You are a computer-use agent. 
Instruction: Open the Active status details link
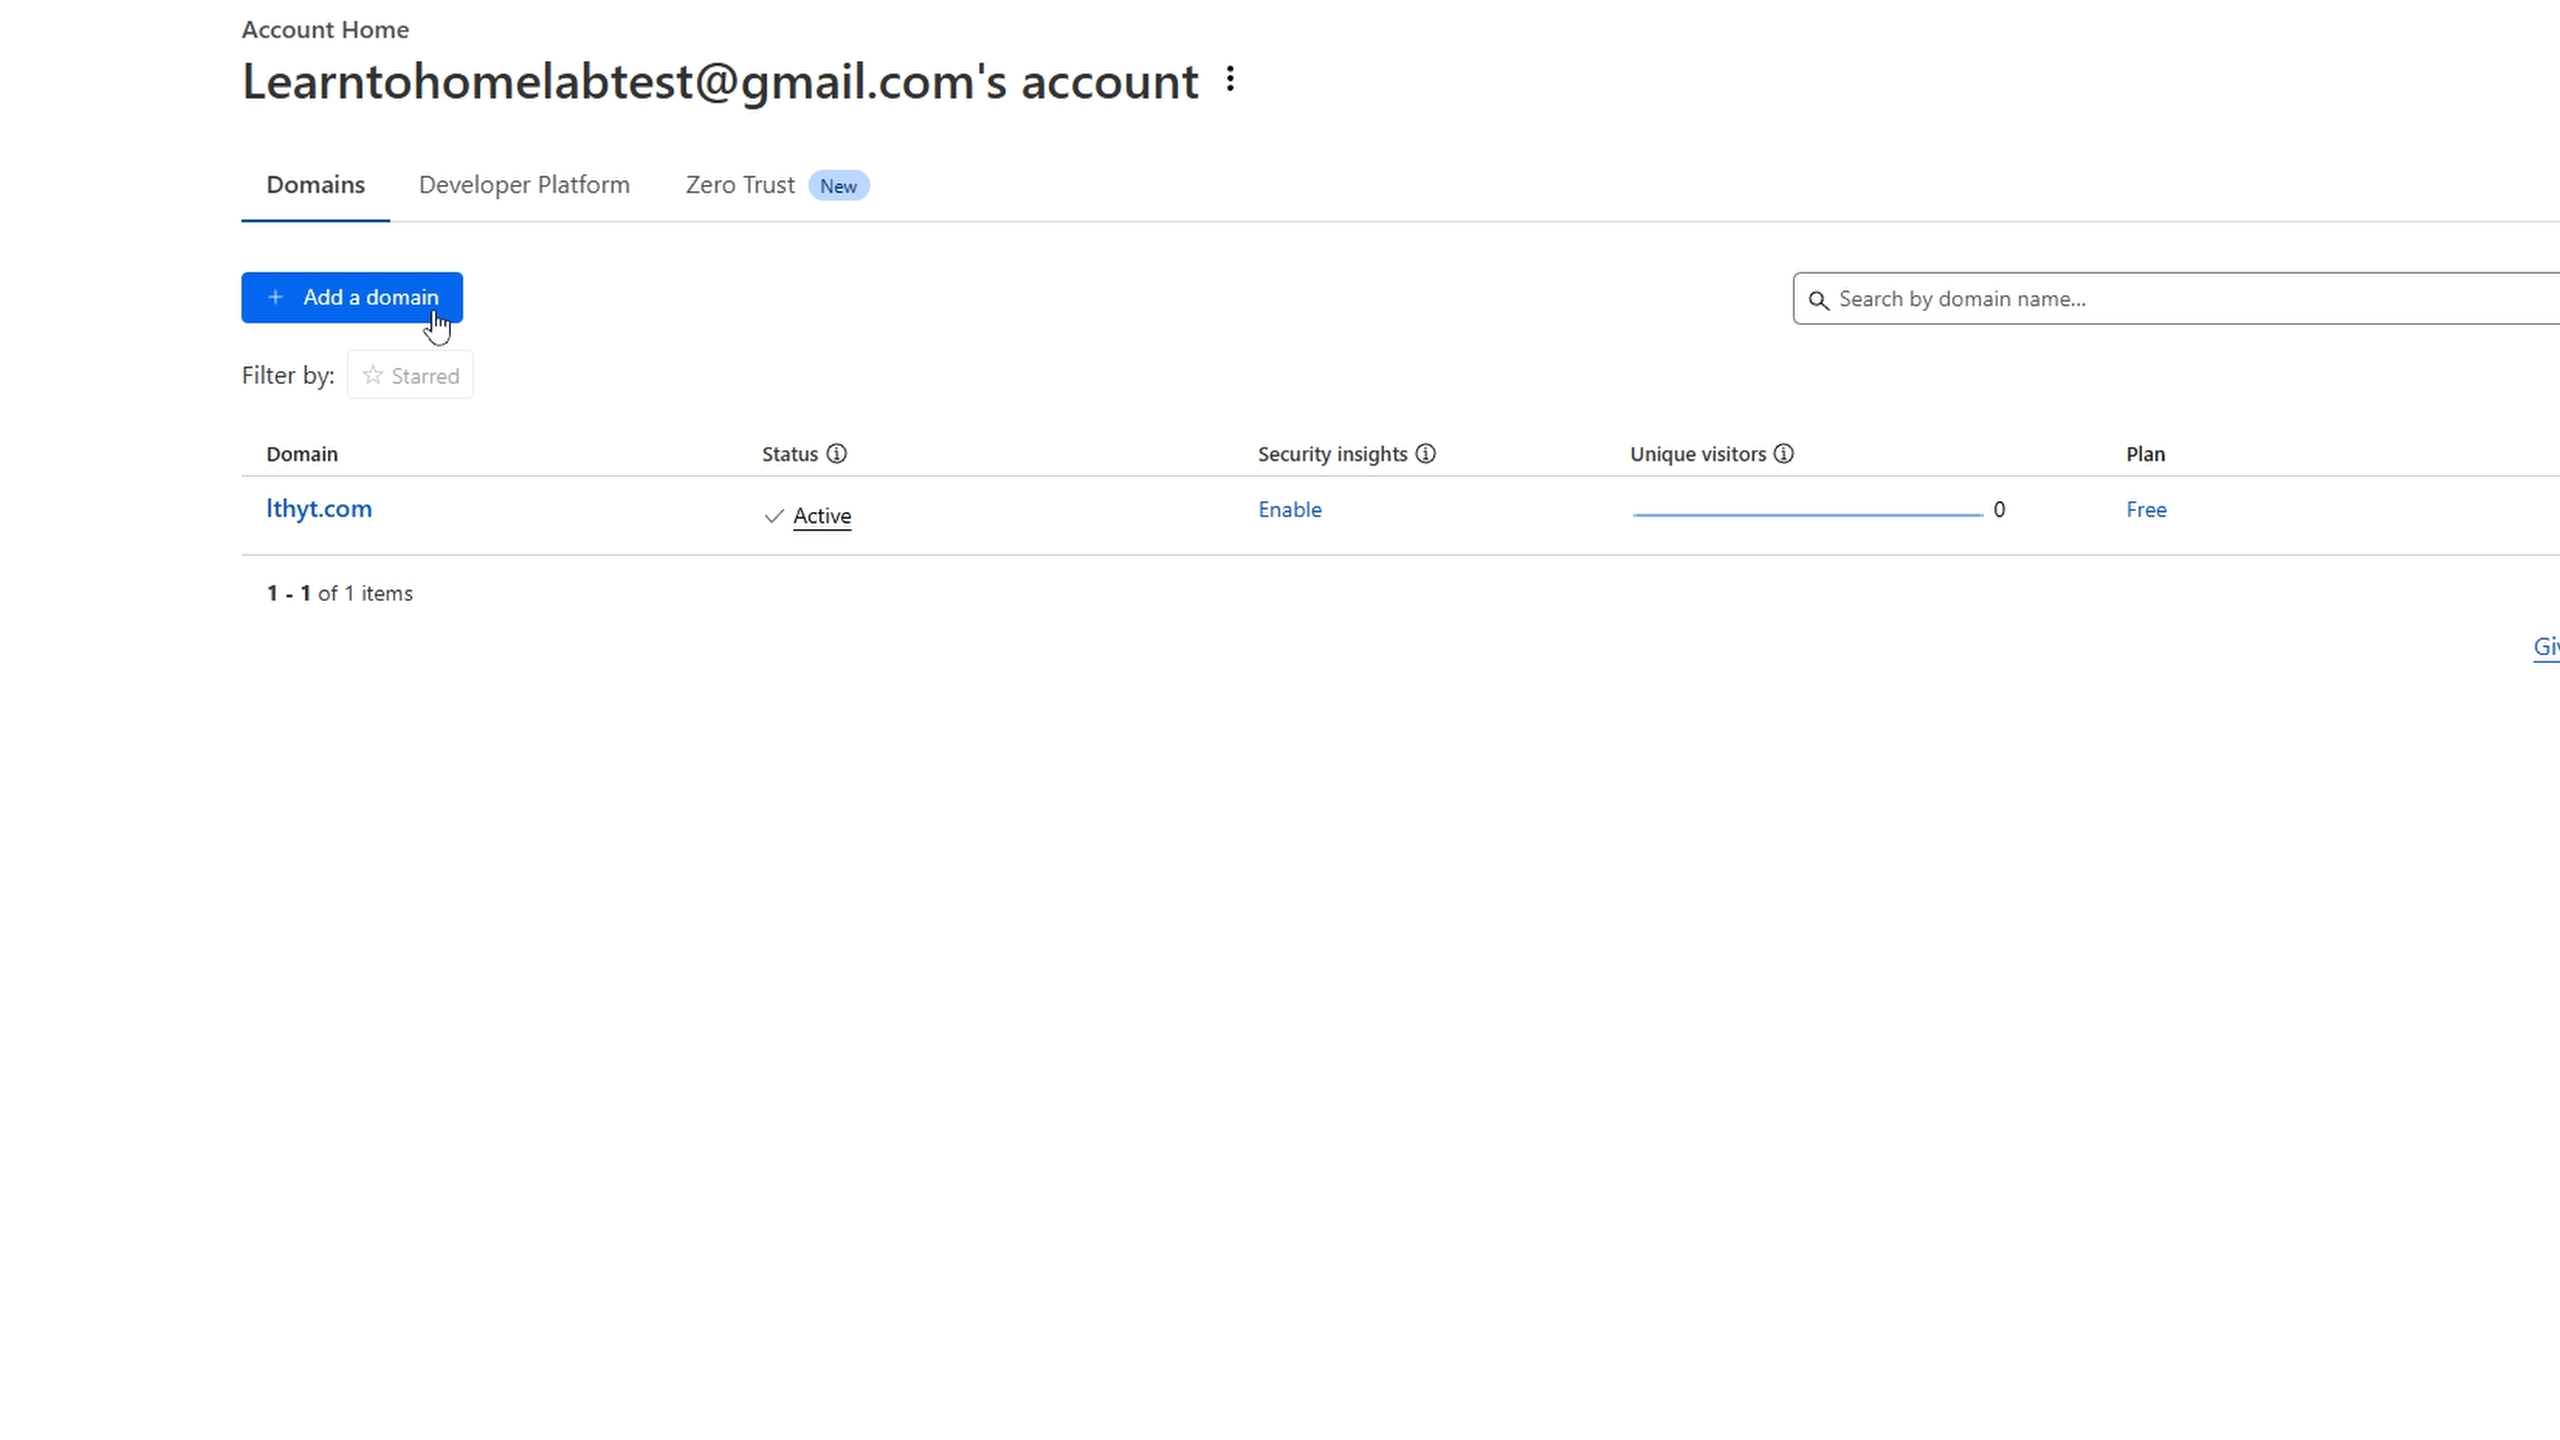click(821, 516)
